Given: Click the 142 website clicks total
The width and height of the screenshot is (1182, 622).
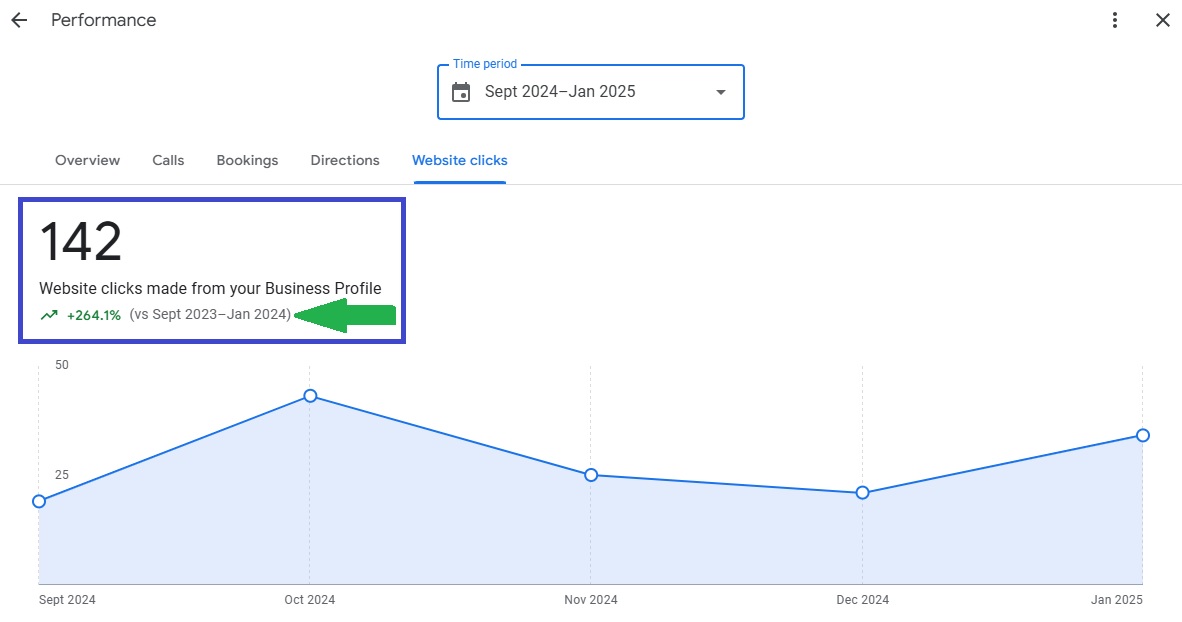Looking at the screenshot, I should tap(81, 242).
